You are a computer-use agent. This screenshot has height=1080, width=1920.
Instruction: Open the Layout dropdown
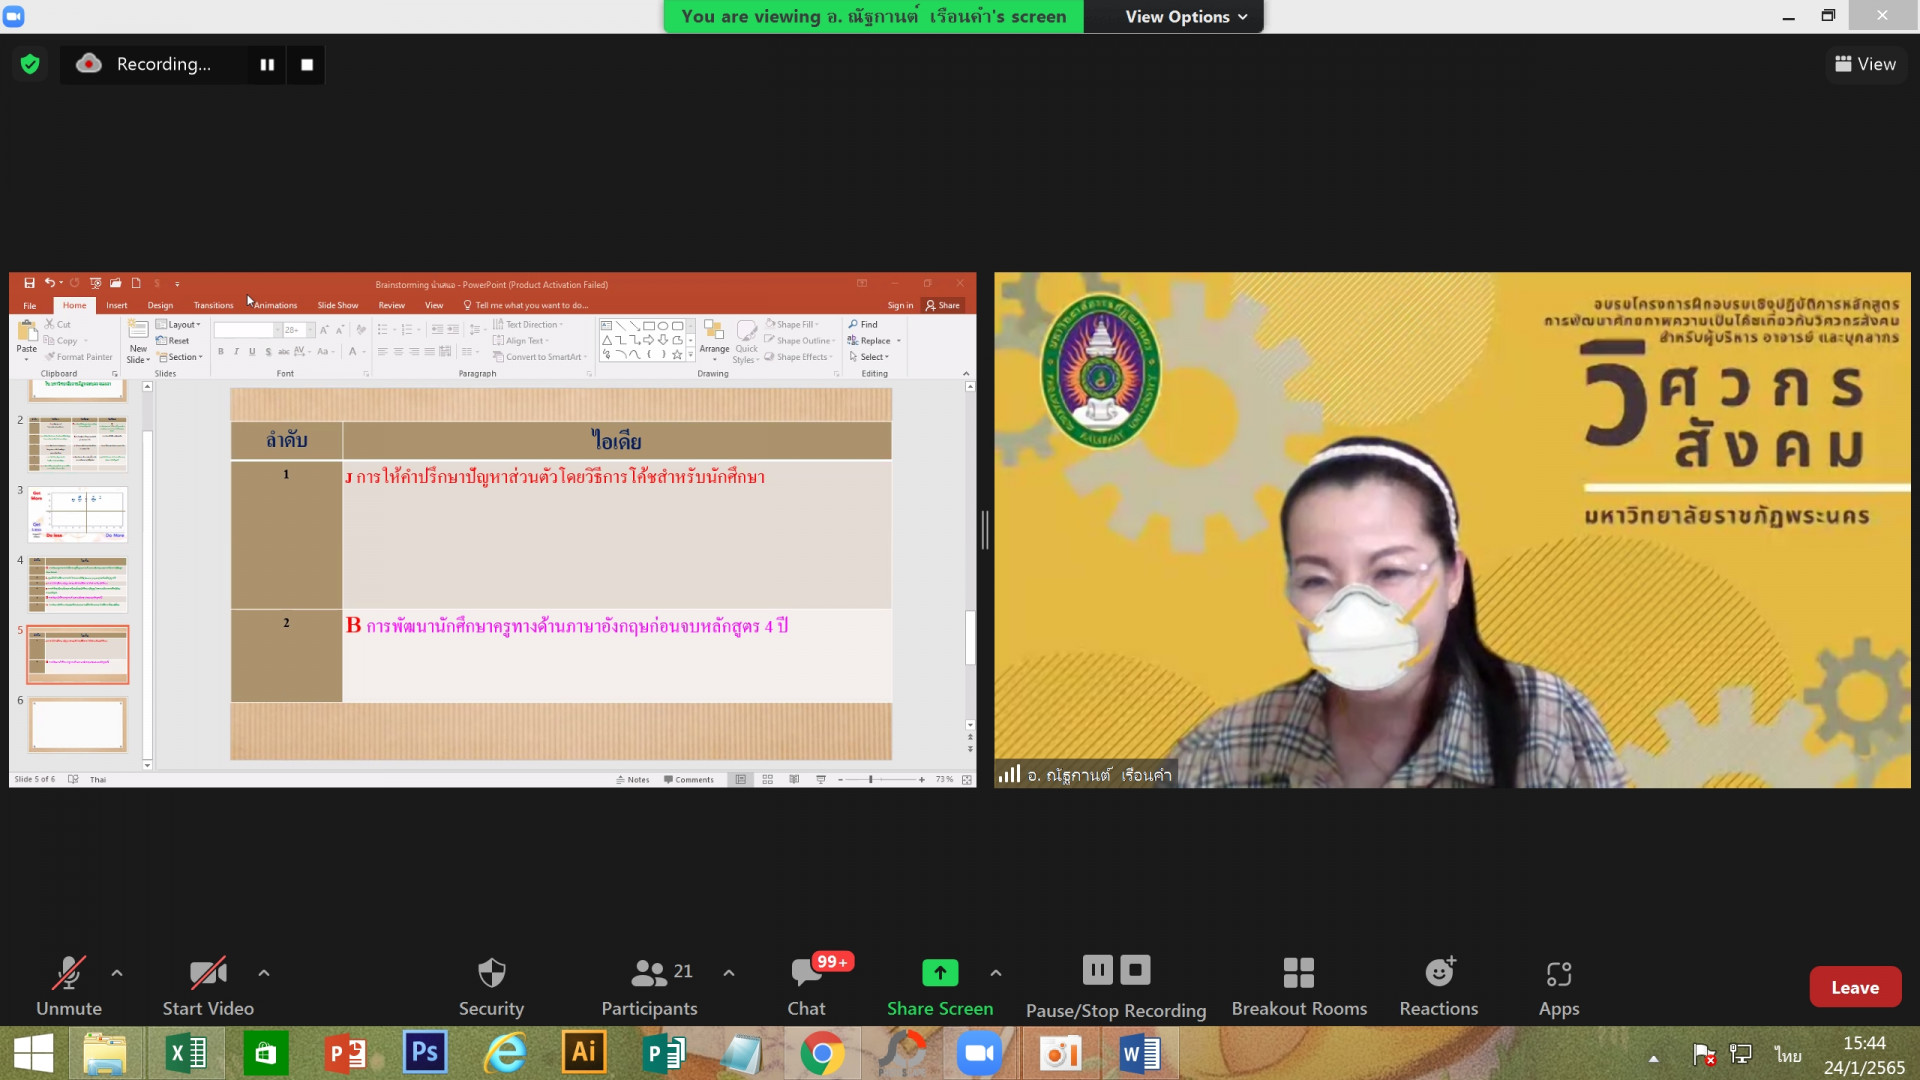[x=178, y=325]
